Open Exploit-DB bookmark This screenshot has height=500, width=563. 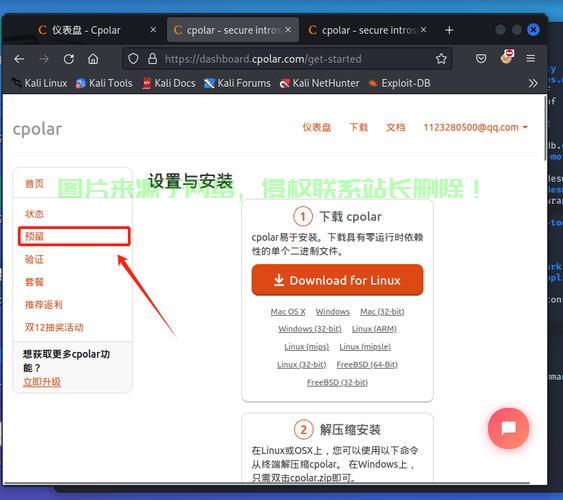(x=399, y=83)
